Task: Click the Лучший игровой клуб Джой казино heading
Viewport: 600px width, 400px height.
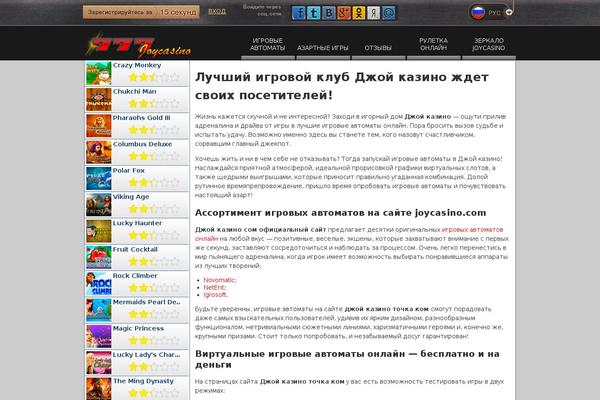Action: click(342, 86)
